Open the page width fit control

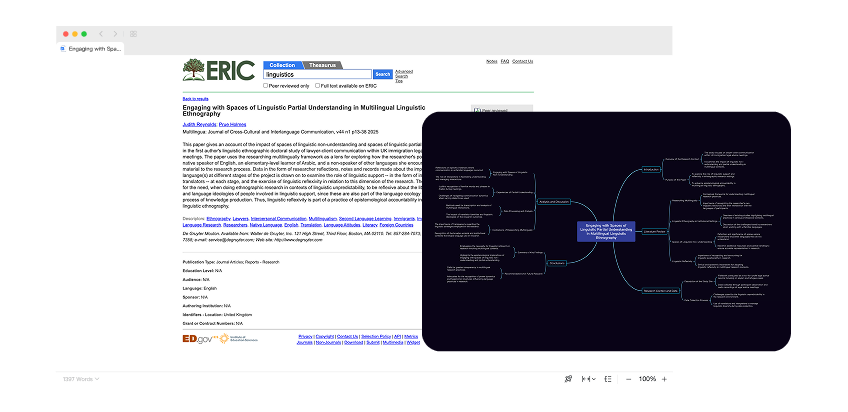(588, 379)
